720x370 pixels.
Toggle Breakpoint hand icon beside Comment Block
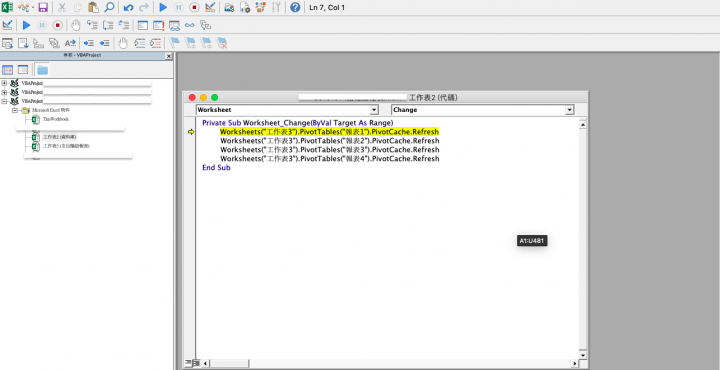click(x=123, y=43)
